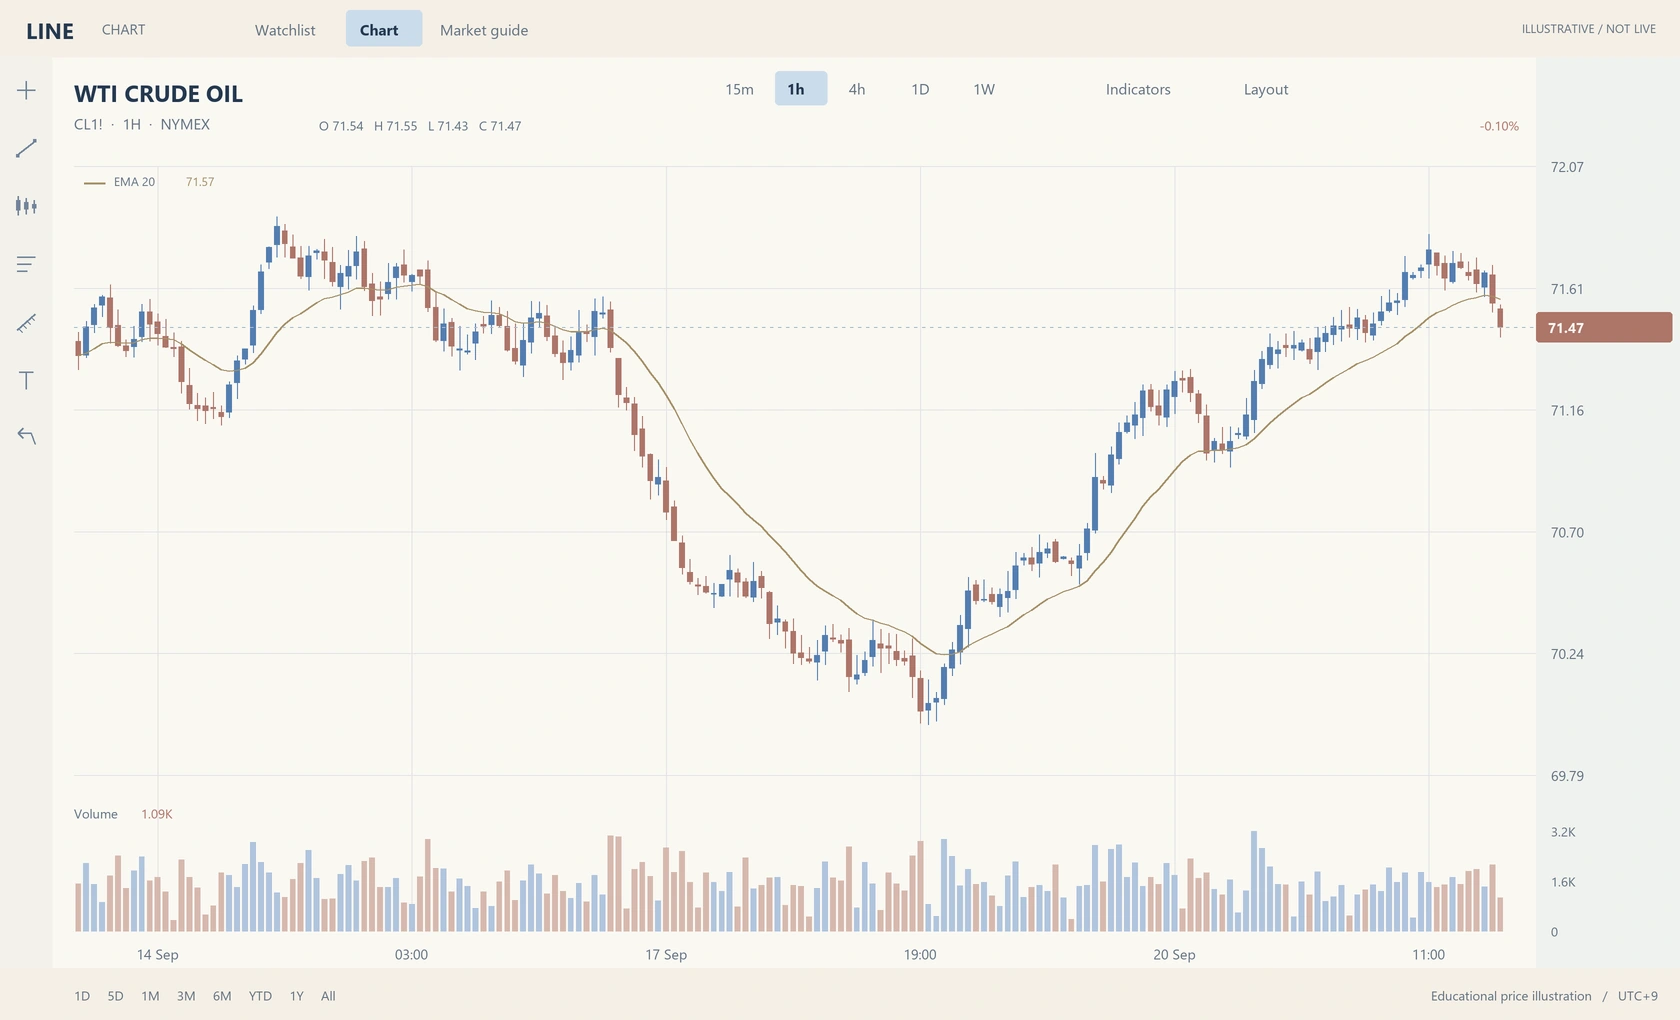This screenshot has width=1680, height=1020.
Task: Choose the YTD range
Action: [x=260, y=996]
